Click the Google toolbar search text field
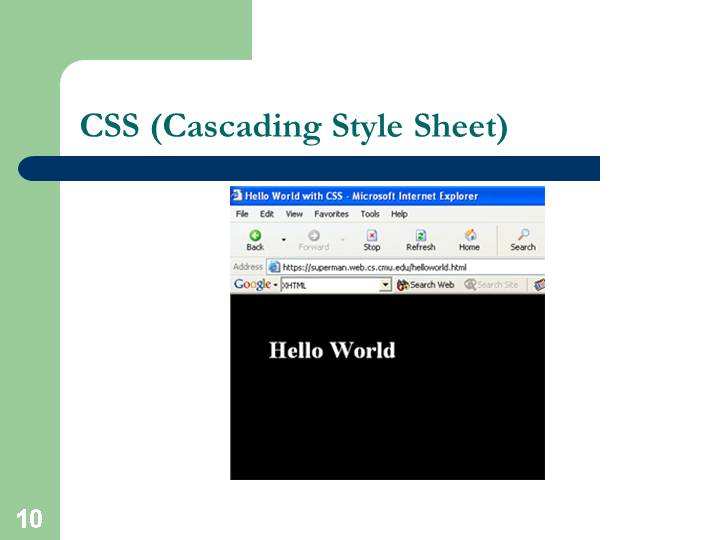720x540 pixels. [x=328, y=285]
